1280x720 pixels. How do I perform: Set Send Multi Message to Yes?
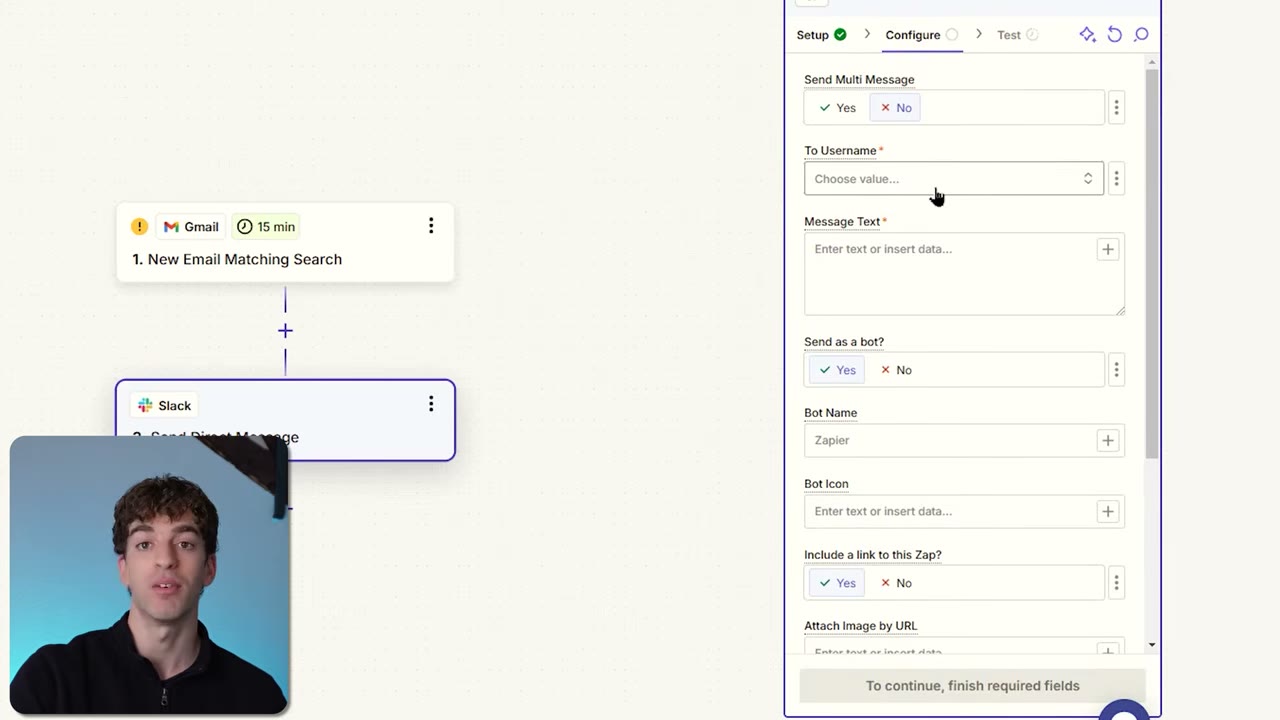click(x=837, y=108)
